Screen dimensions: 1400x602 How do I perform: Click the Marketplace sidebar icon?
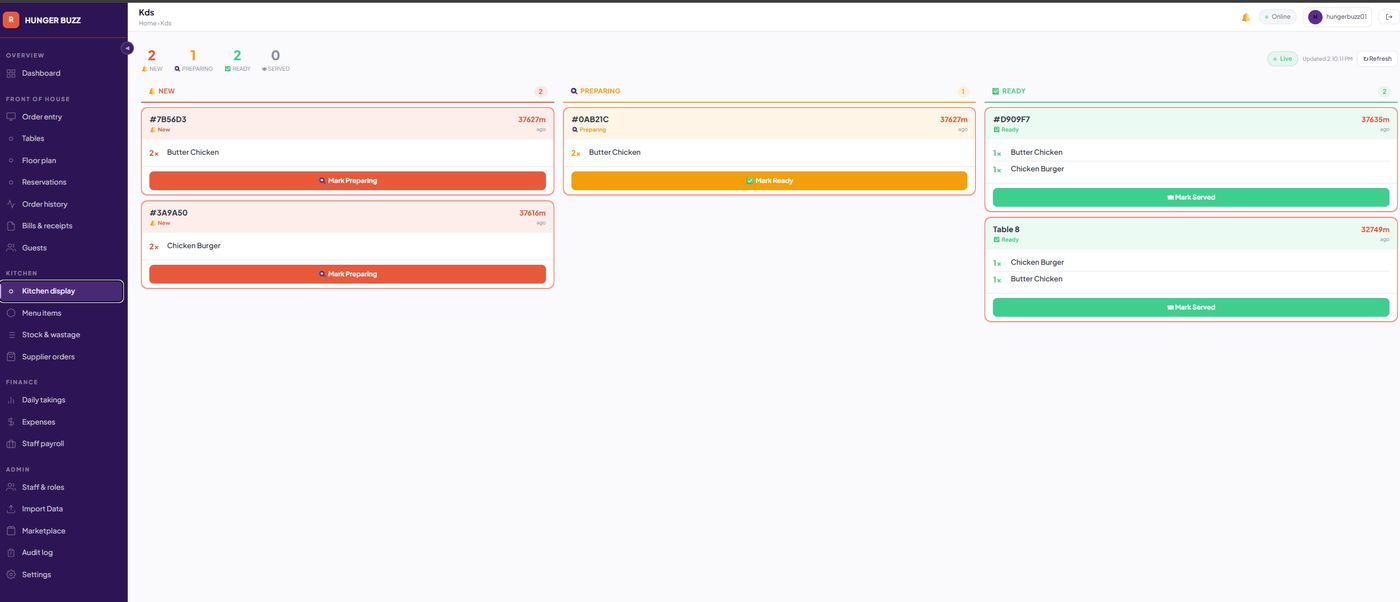tap(11, 531)
